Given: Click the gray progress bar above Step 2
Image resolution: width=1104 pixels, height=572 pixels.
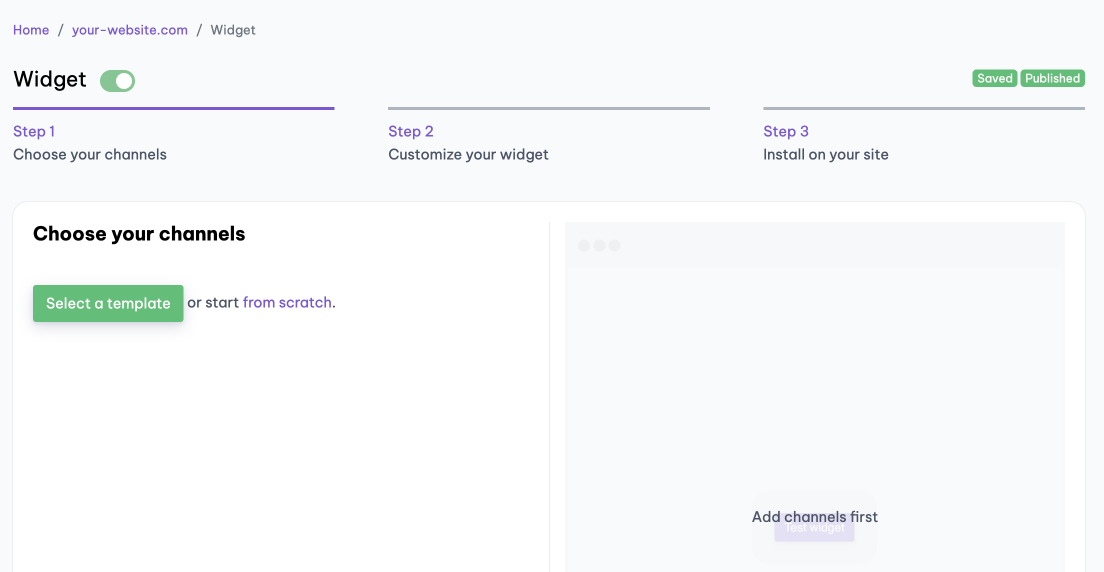Looking at the screenshot, I should 548,108.
